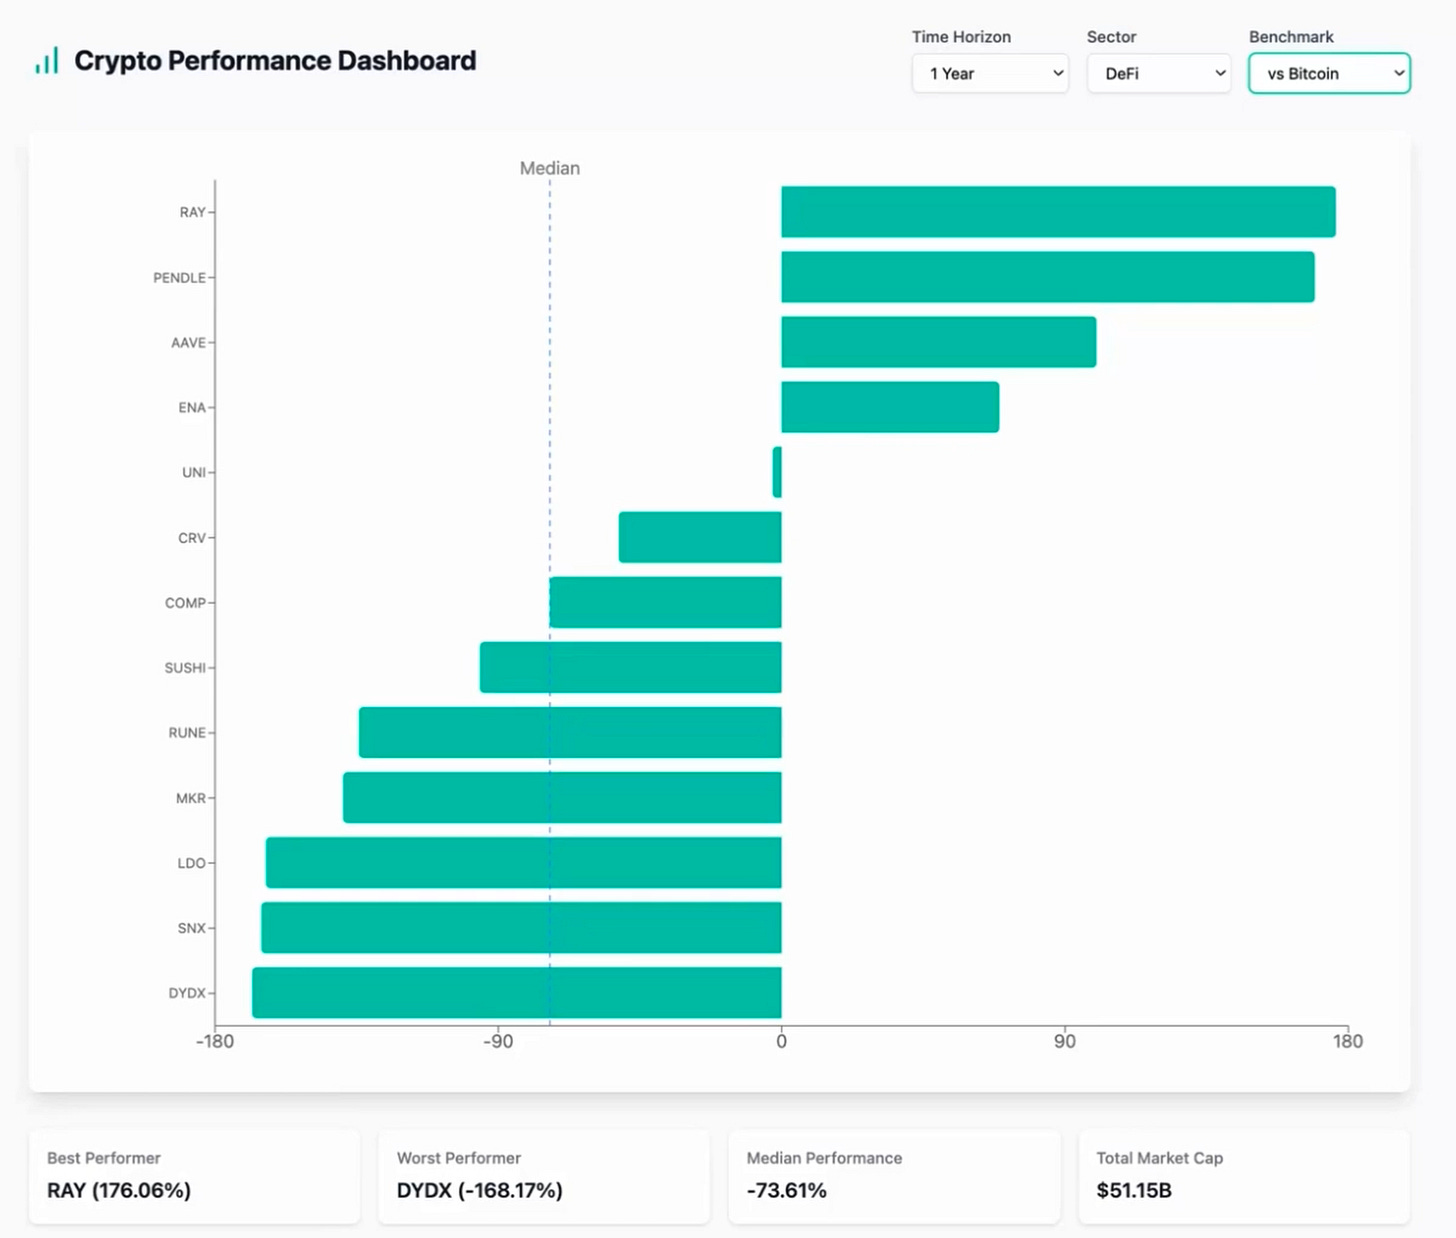Click the 0 x-axis tick label

pos(781,1041)
